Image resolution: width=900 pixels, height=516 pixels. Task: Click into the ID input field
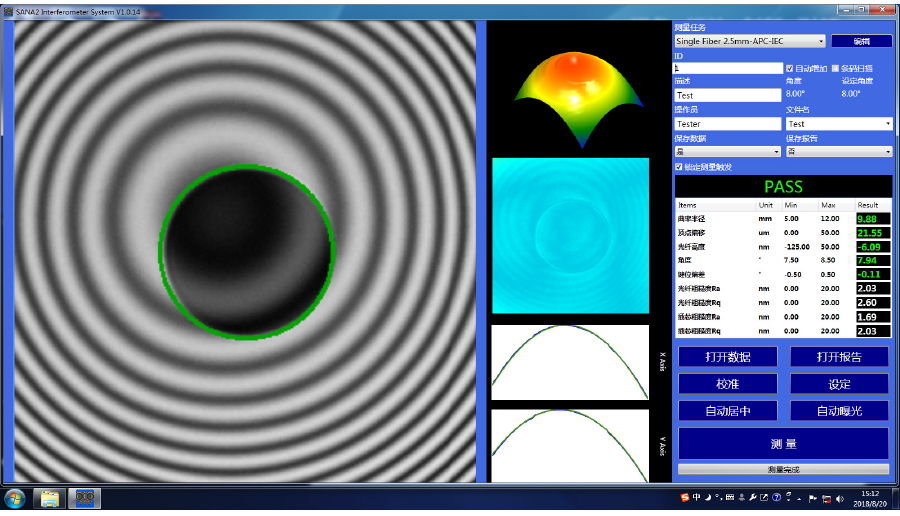point(728,68)
